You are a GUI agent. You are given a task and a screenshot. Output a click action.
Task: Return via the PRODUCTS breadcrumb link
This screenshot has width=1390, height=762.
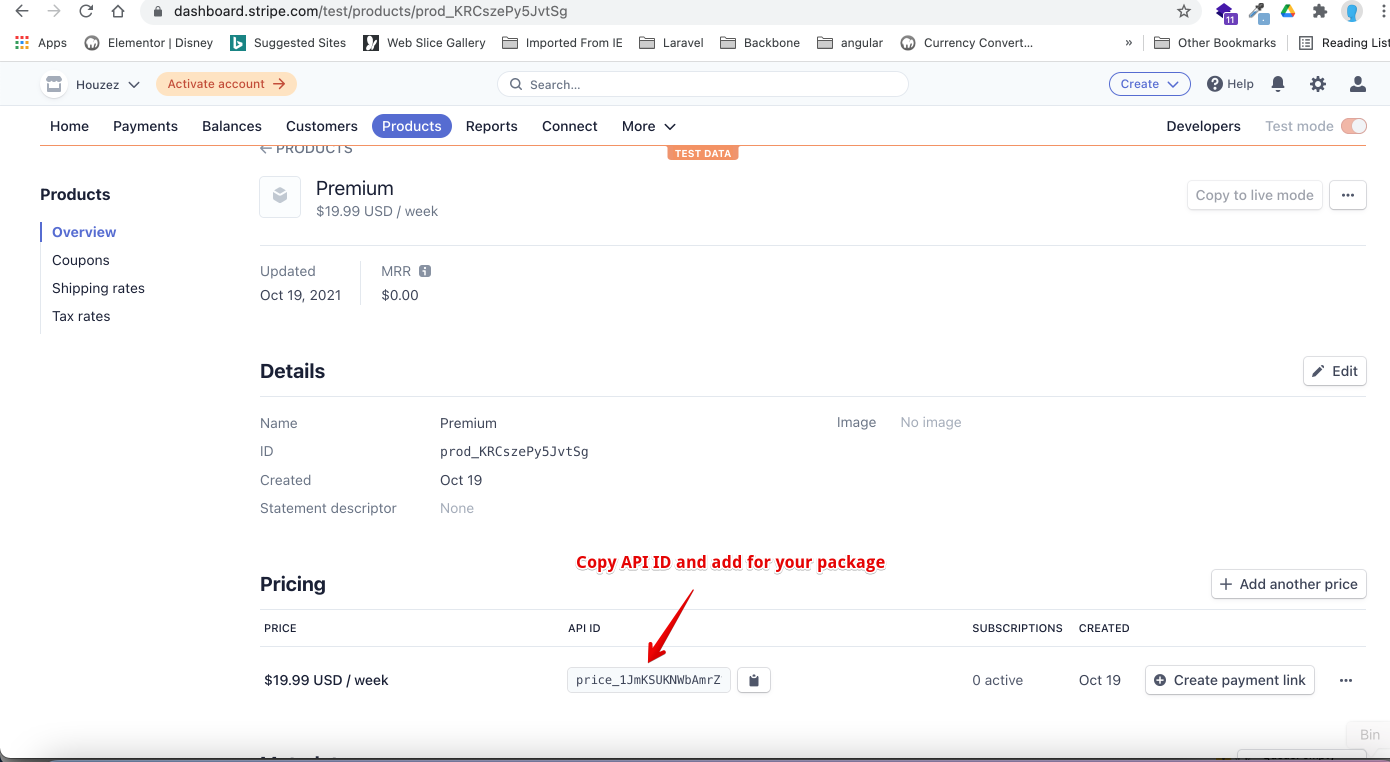306,149
